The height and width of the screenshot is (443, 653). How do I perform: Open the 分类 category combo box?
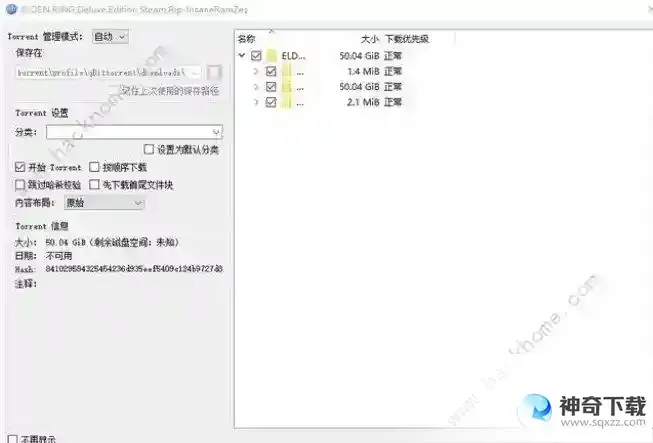point(134,132)
